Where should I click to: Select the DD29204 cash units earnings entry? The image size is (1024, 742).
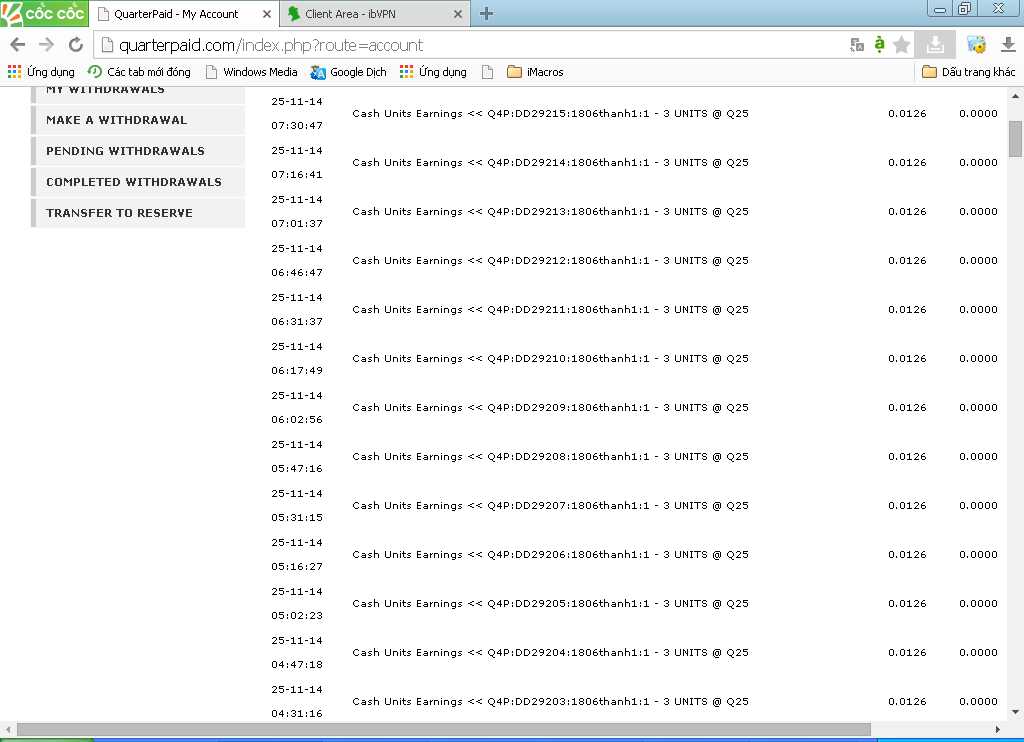550,653
